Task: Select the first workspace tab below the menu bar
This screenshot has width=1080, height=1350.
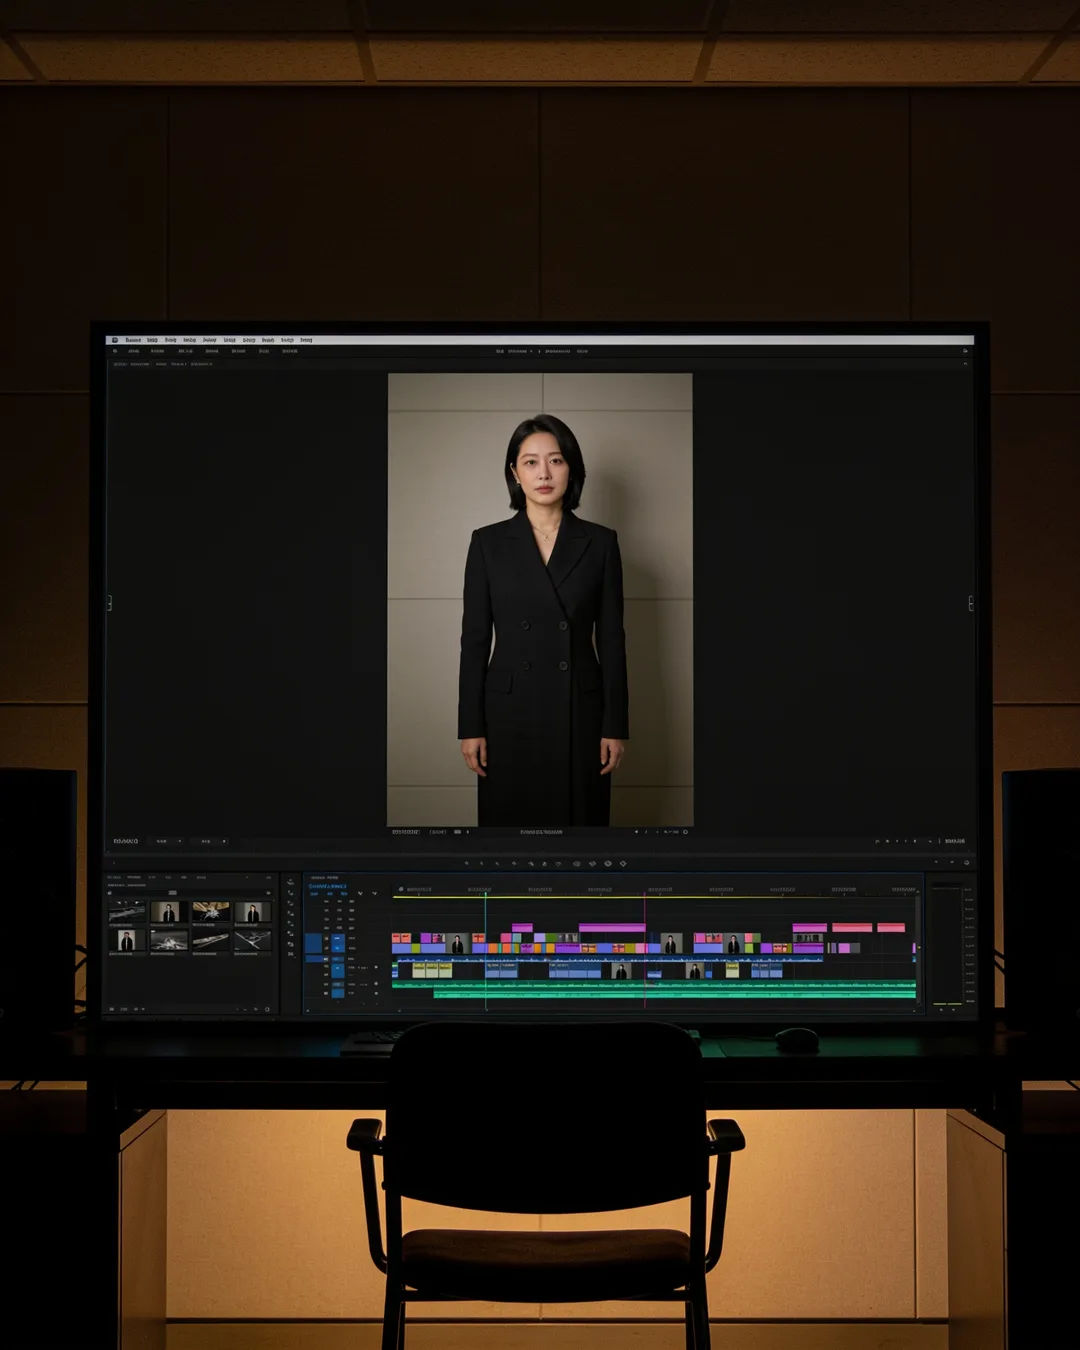Action: pyautogui.click(x=133, y=351)
